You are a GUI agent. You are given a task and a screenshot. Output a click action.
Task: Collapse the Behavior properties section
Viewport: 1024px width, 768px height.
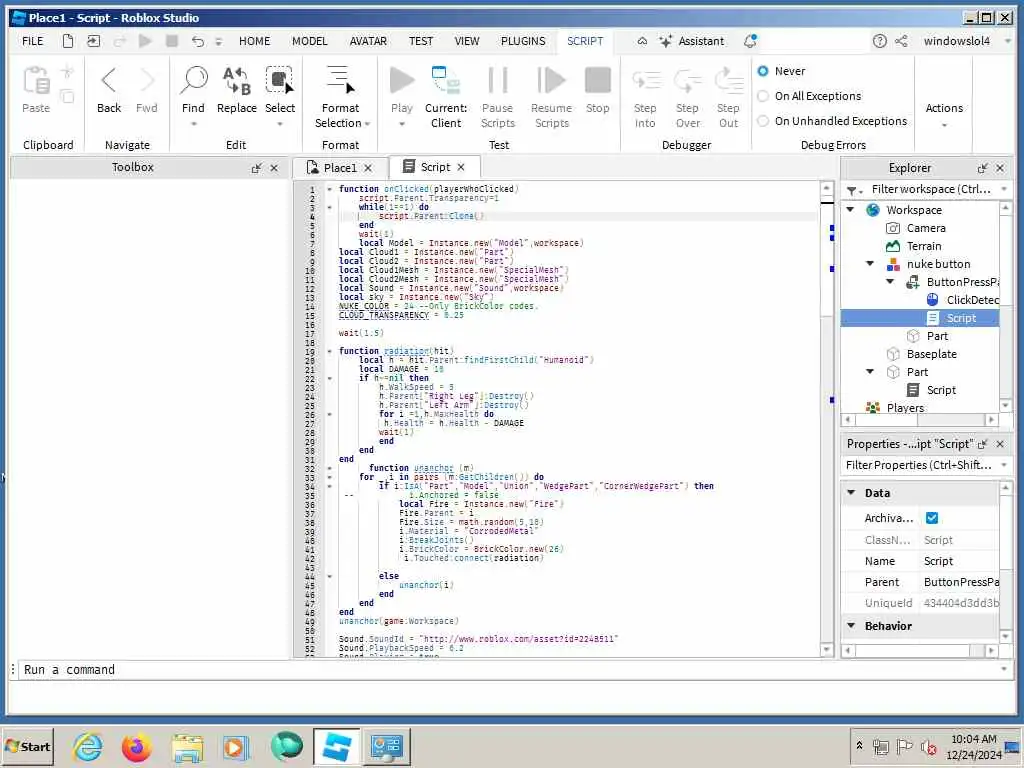pos(851,626)
